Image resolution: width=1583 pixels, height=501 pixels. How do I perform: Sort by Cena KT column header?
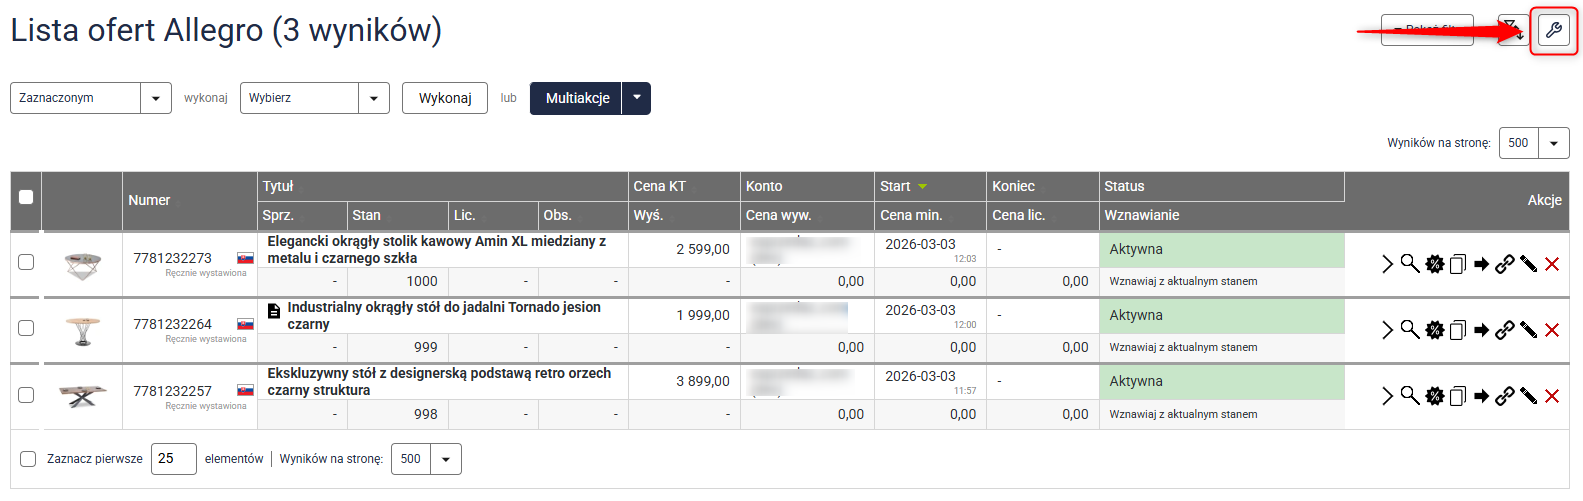(x=659, y=186)
